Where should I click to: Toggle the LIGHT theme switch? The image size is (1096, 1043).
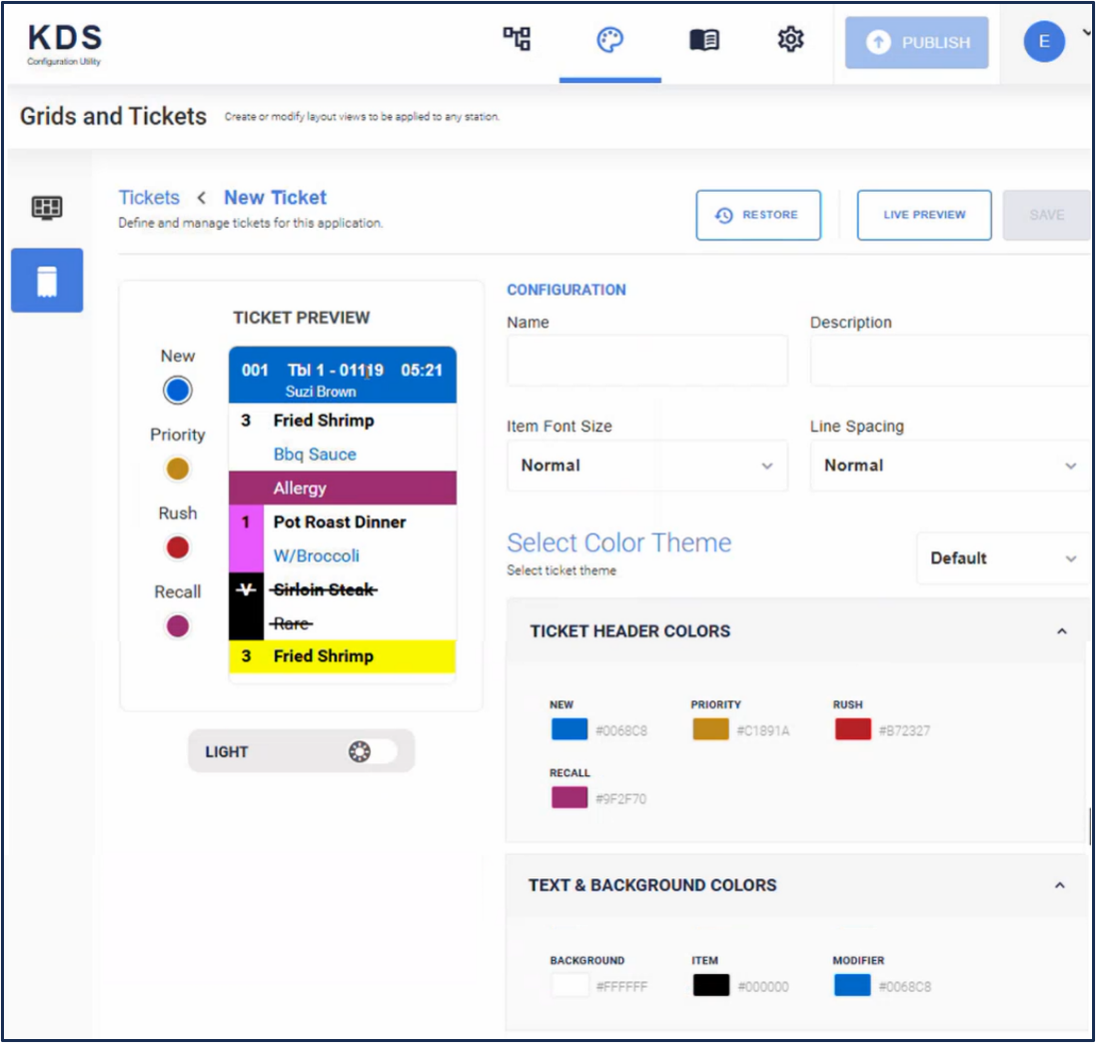coord(372,751)
